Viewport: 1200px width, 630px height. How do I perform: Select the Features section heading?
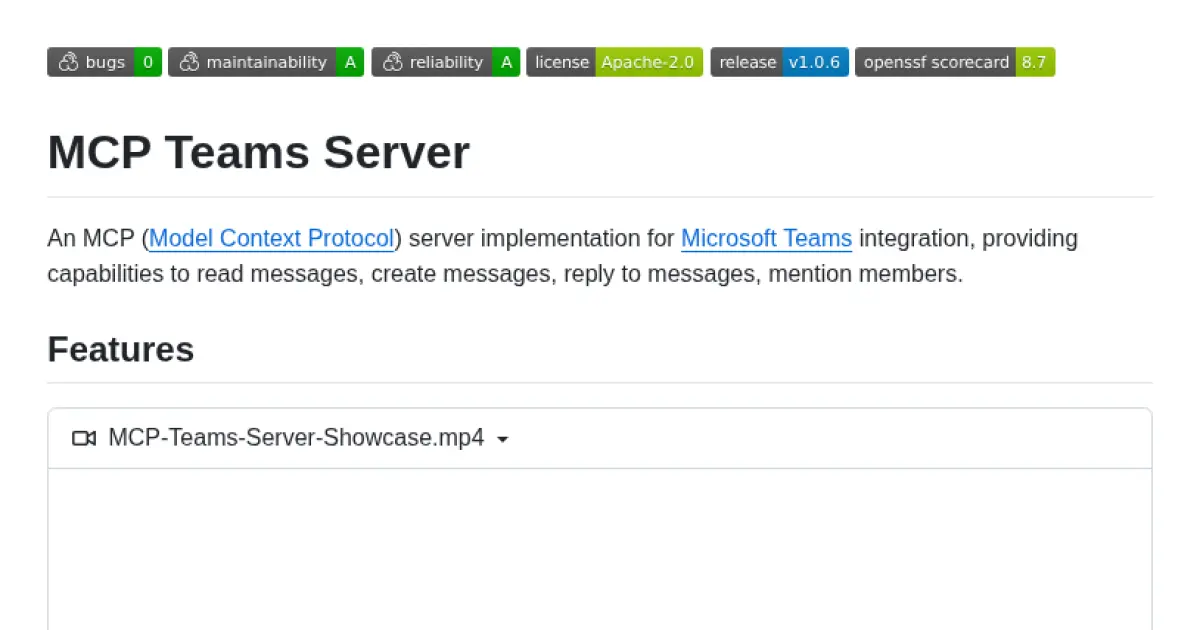pyautogui.click(x=120, y=349)
